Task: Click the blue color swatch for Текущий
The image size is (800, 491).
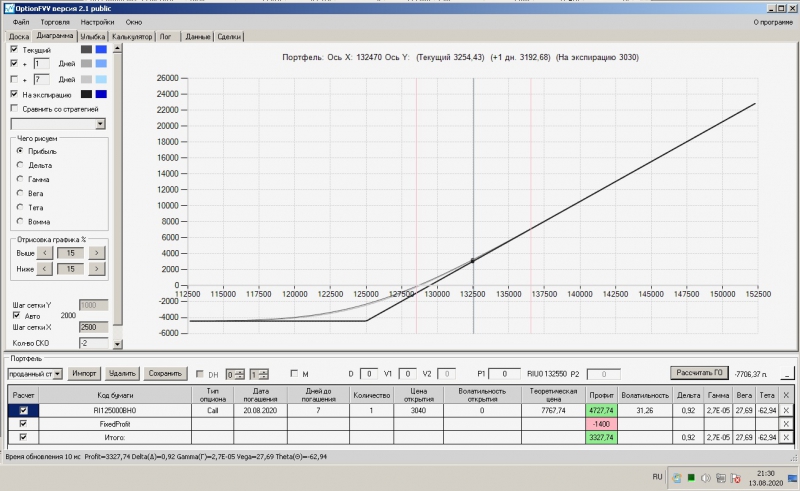Action: [101, 50]
